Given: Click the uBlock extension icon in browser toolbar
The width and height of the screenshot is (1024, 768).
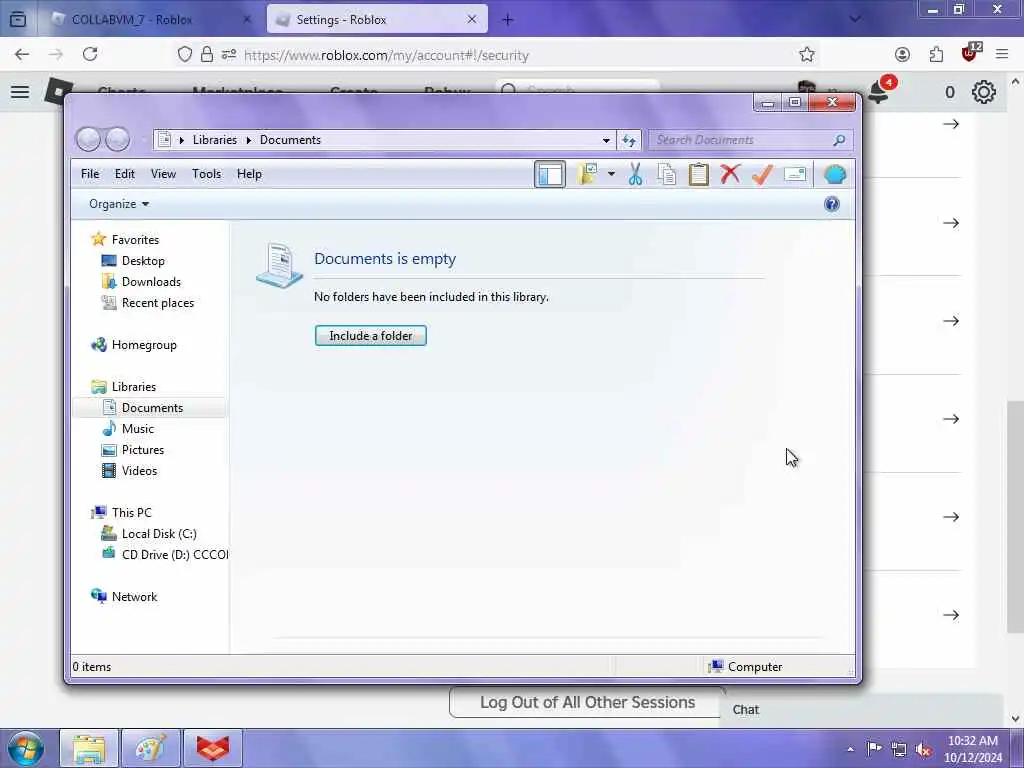Looking at the screenshot, I should click(x=970, y=53).
